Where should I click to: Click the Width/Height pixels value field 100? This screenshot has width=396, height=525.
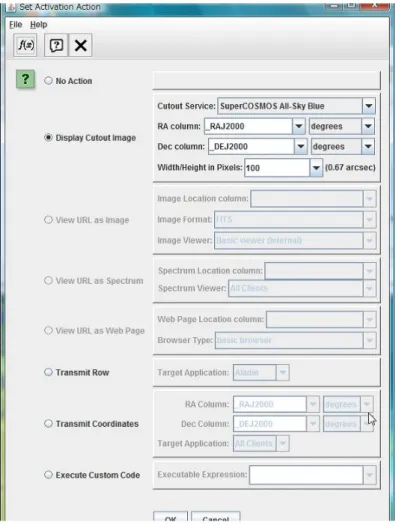coord(277,167)
